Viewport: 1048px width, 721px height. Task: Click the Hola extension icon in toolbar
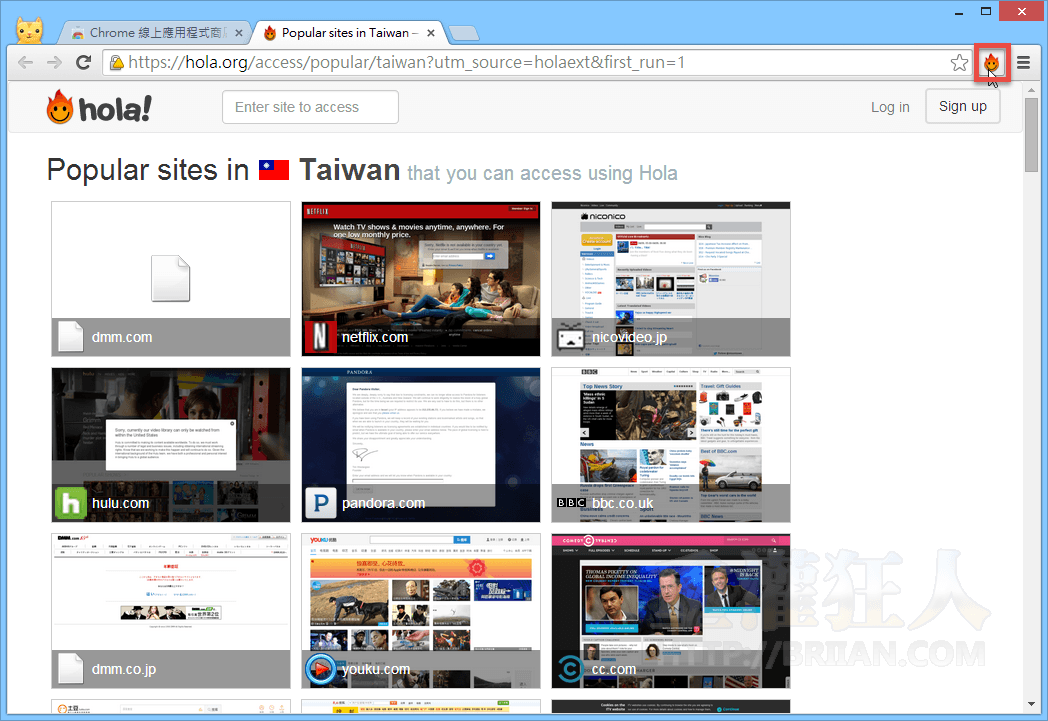click(x=991, y=63)
